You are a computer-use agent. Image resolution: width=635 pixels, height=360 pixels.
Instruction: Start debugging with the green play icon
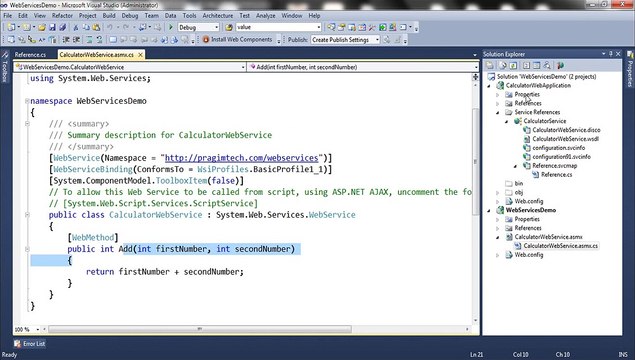pos(170,27)
